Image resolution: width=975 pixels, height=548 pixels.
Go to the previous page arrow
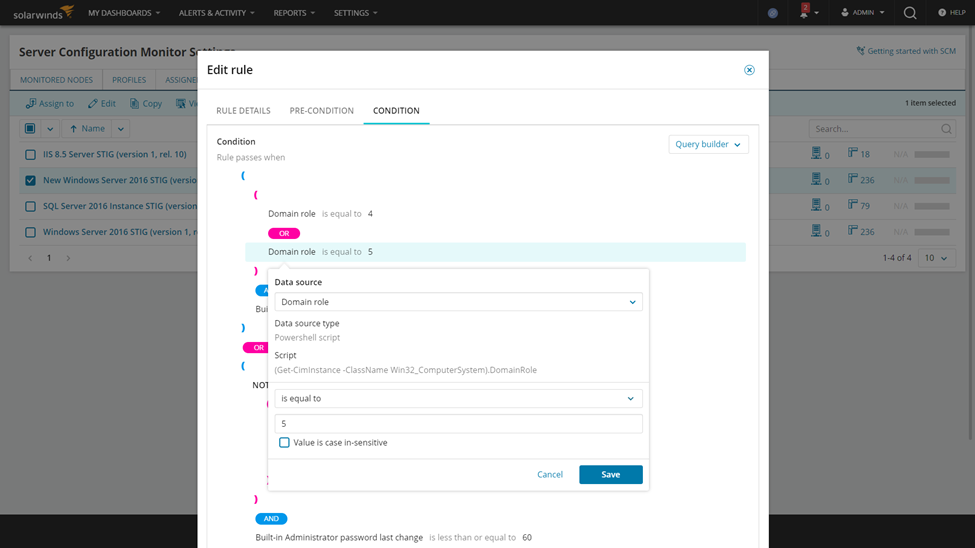[30, 258]
